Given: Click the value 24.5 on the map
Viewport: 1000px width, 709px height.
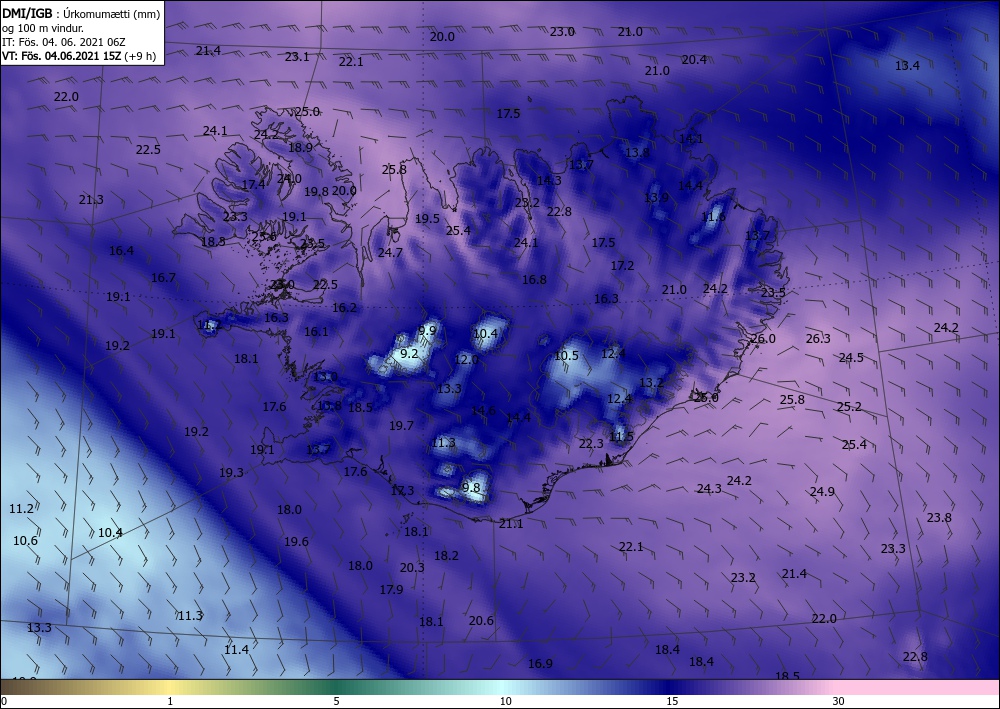Looking at the screenshot, I should (x=851, y=357).
